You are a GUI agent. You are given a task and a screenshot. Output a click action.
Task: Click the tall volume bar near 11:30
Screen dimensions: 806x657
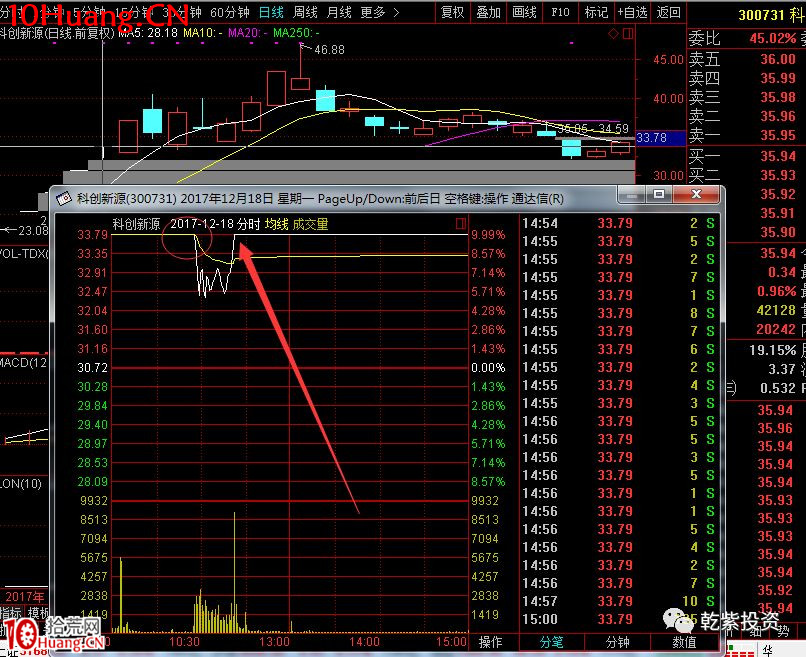click(234, 572)
